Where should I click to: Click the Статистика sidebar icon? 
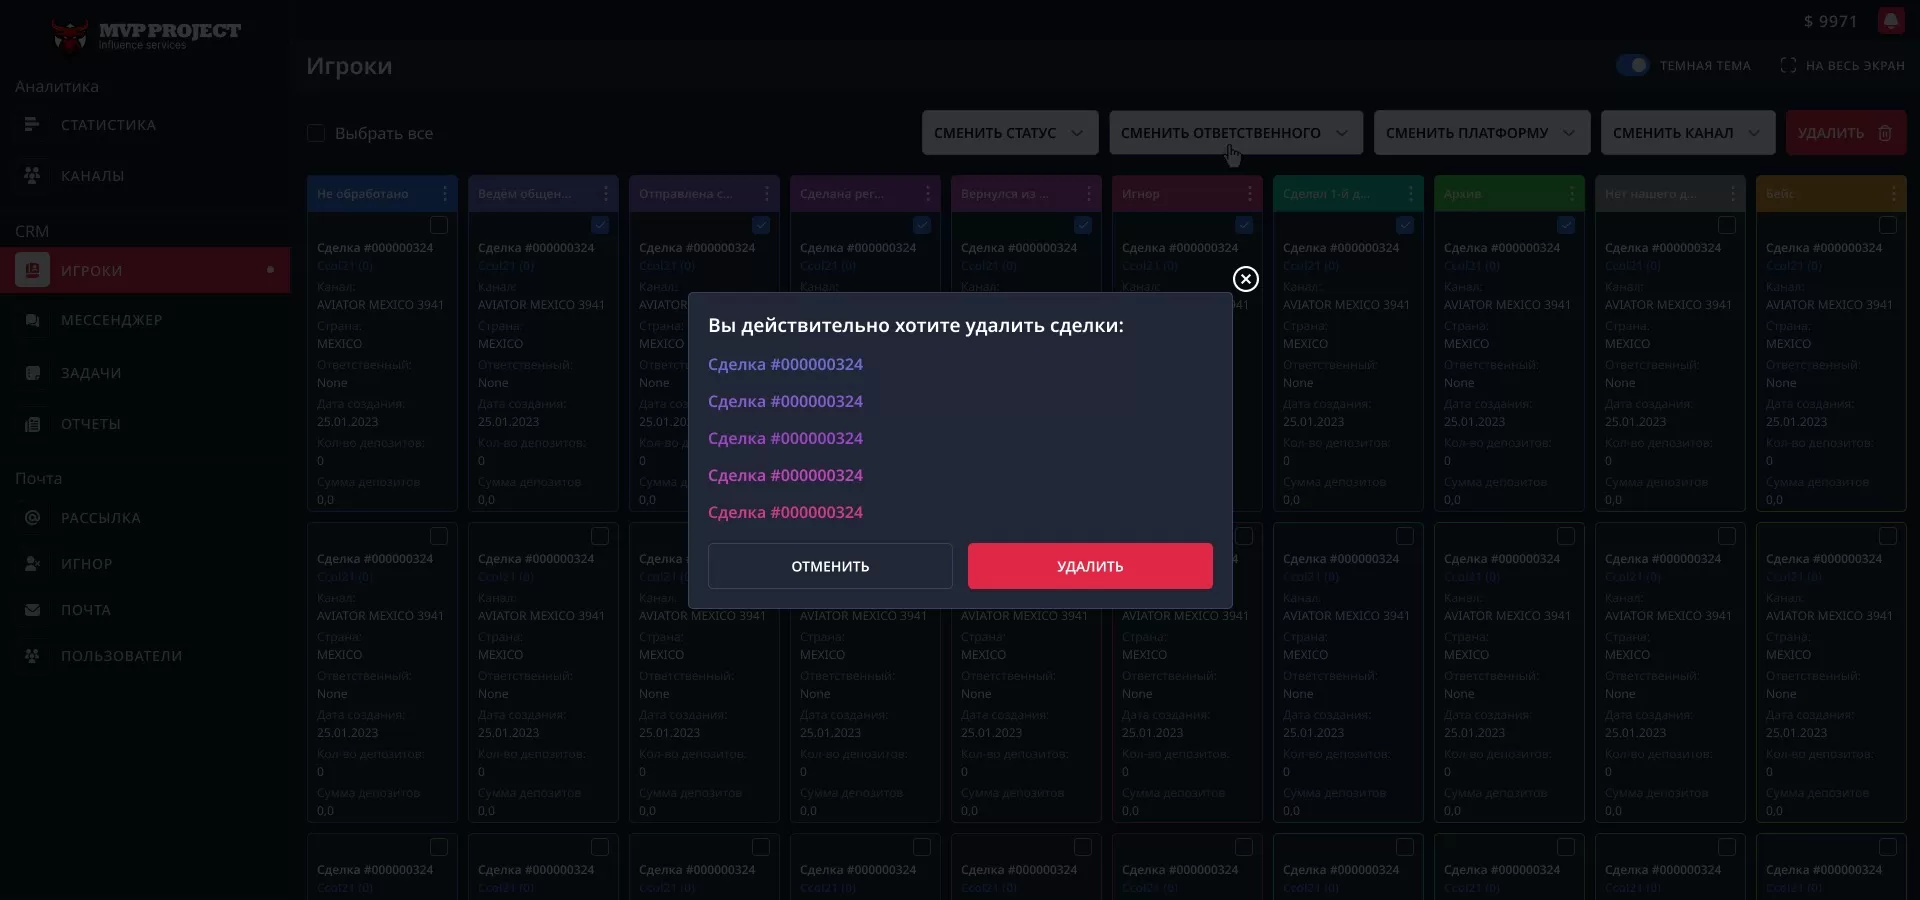(x=32, y=125)
